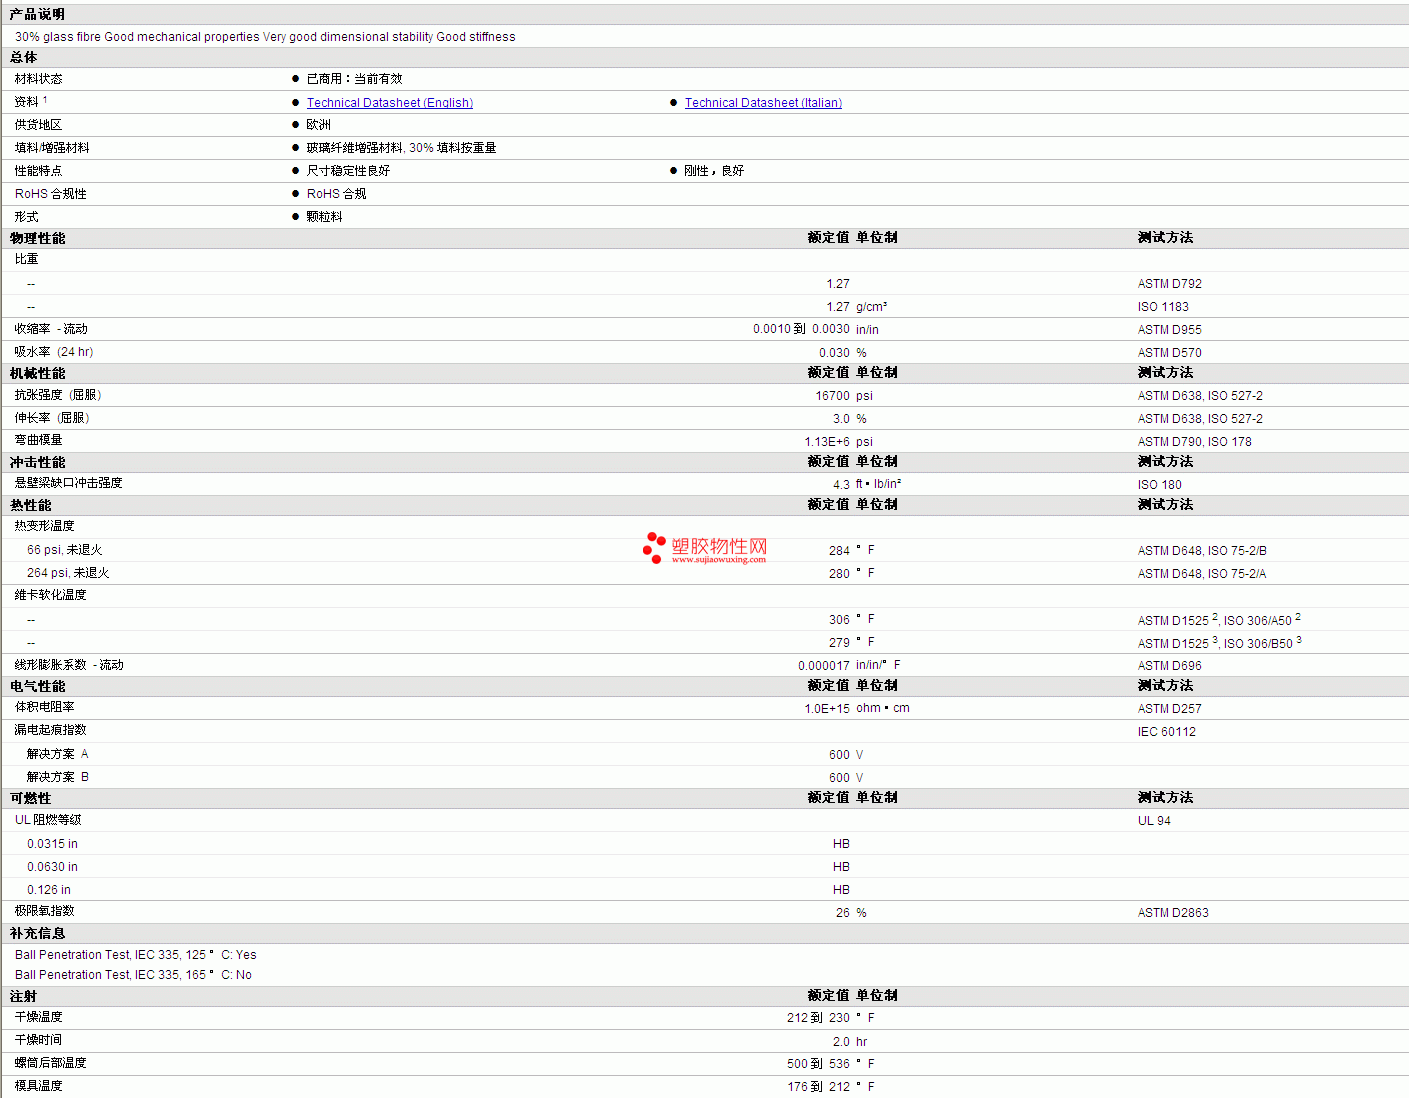This screenshot has width=1409, height=1098.
Task: Select the 机械性能 section header
Action: 37,373
